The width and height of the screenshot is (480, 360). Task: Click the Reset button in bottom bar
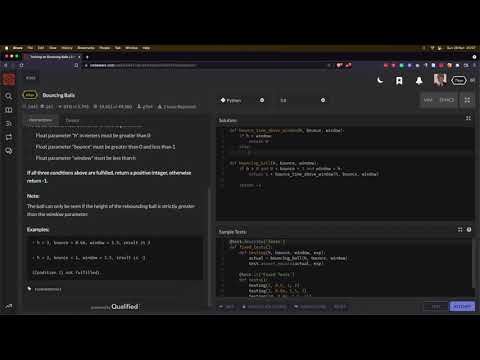[339, 307]
